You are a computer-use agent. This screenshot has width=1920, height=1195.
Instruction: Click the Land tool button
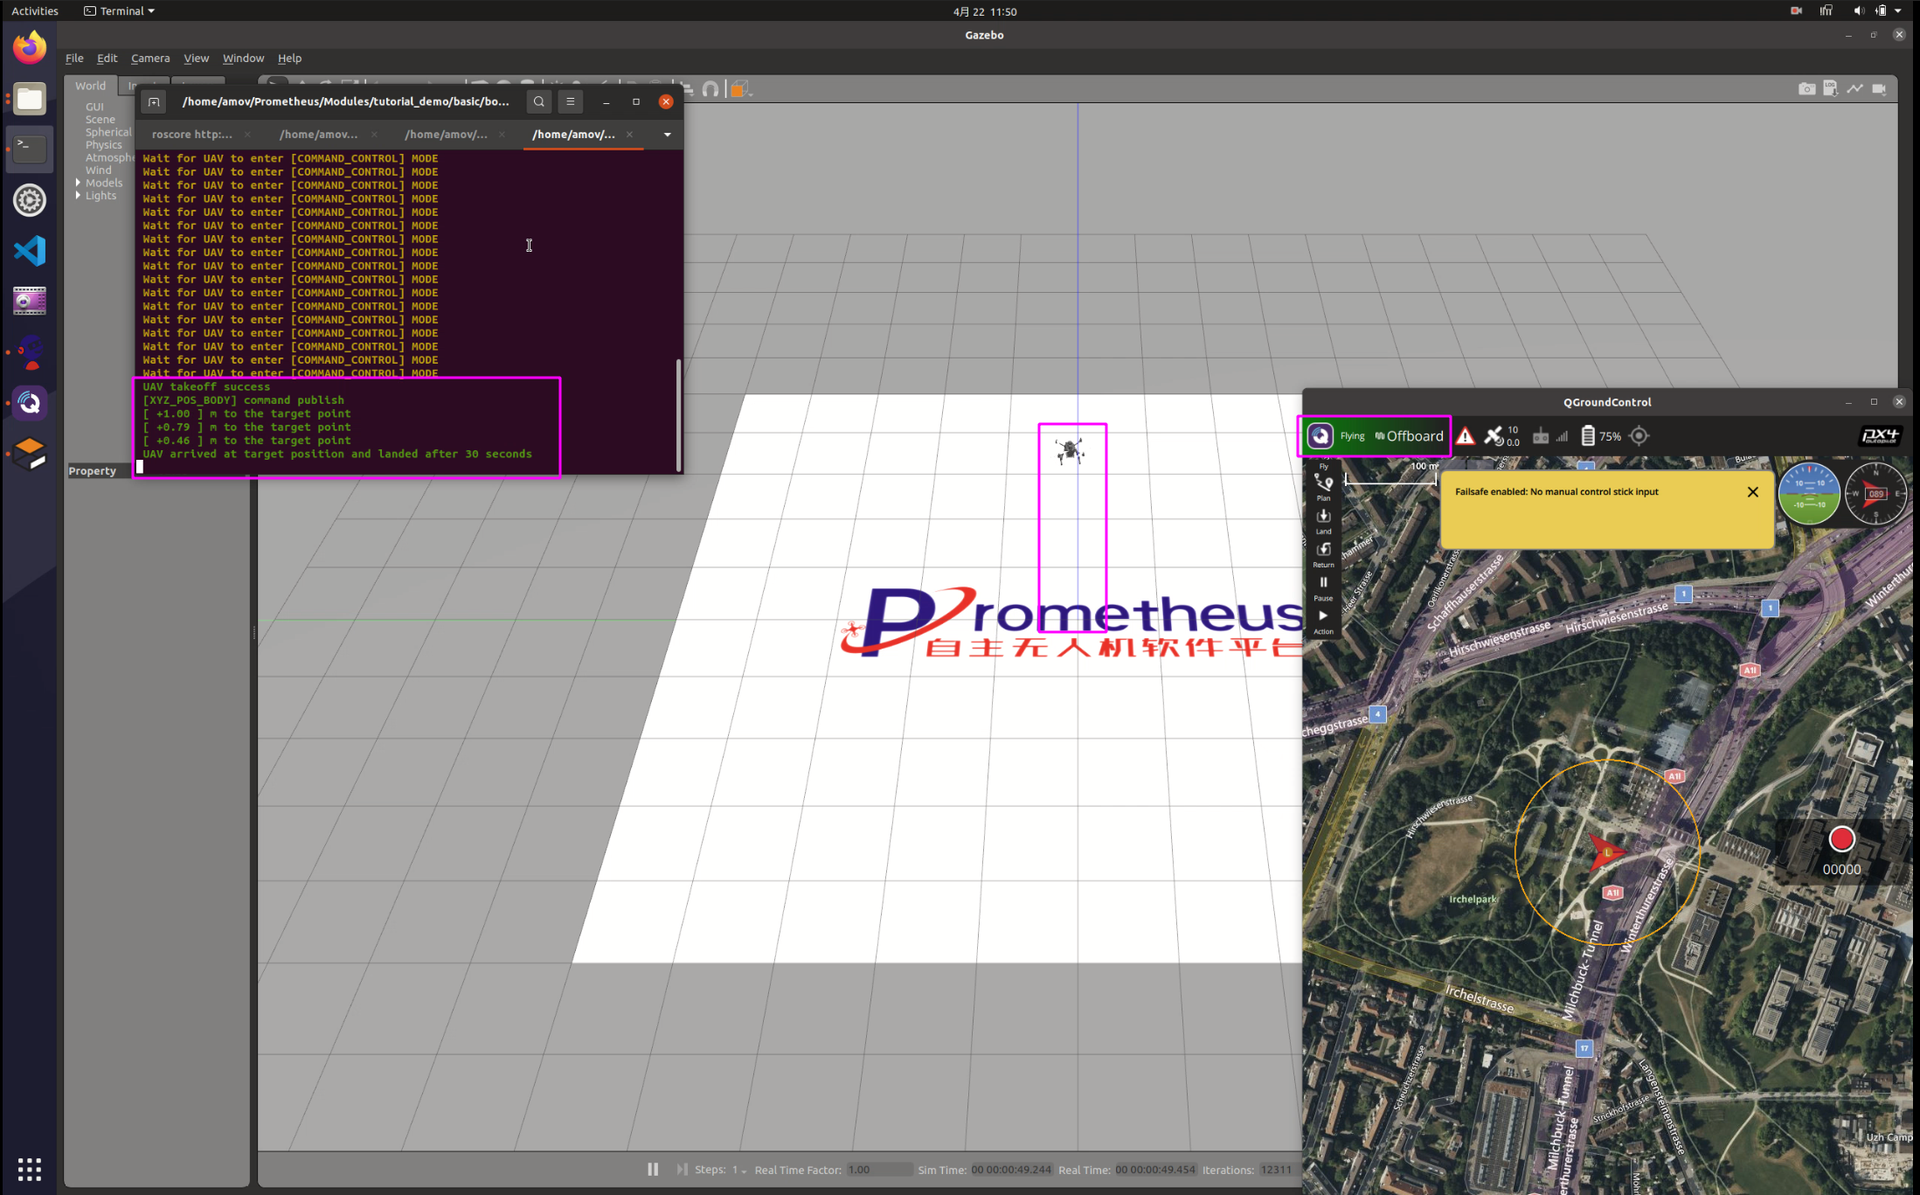pyautogui.click(x=1323, y=521)
